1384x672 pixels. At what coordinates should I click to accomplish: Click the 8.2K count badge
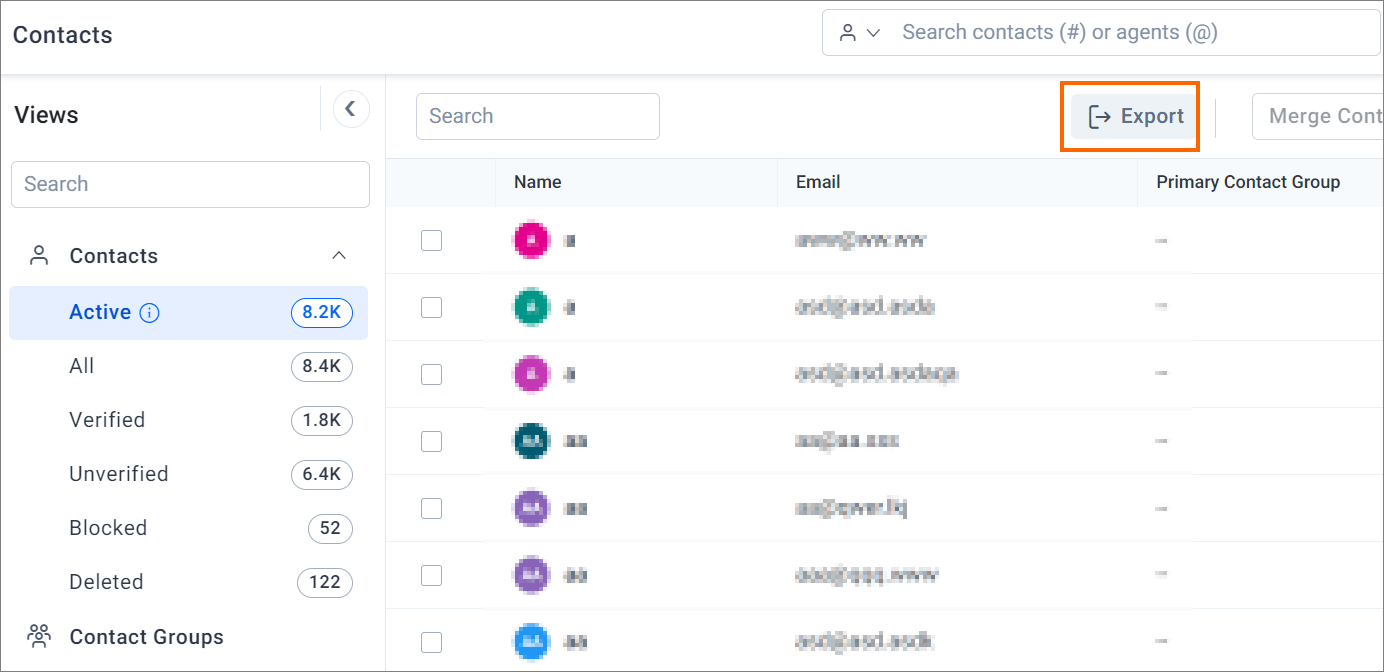[322, 313]
